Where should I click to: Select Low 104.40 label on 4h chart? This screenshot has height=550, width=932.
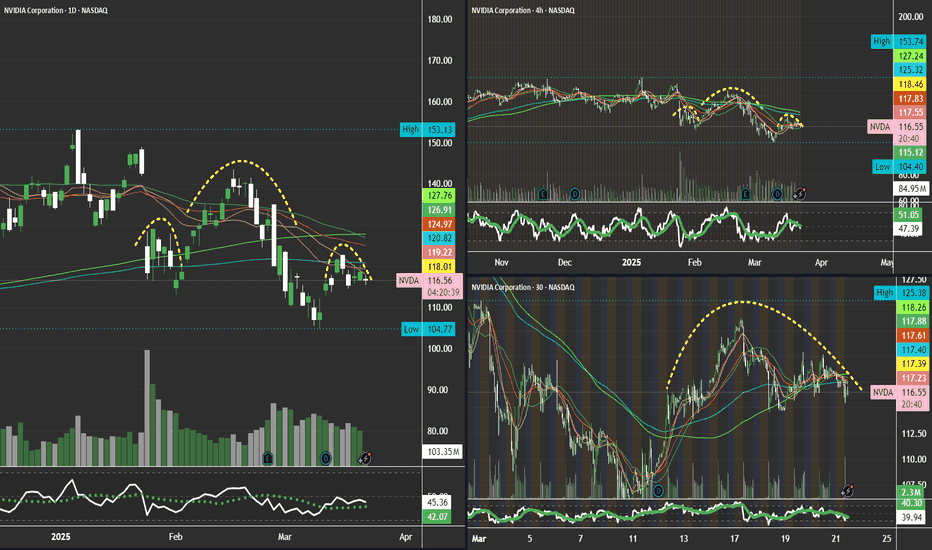(899, 166)
